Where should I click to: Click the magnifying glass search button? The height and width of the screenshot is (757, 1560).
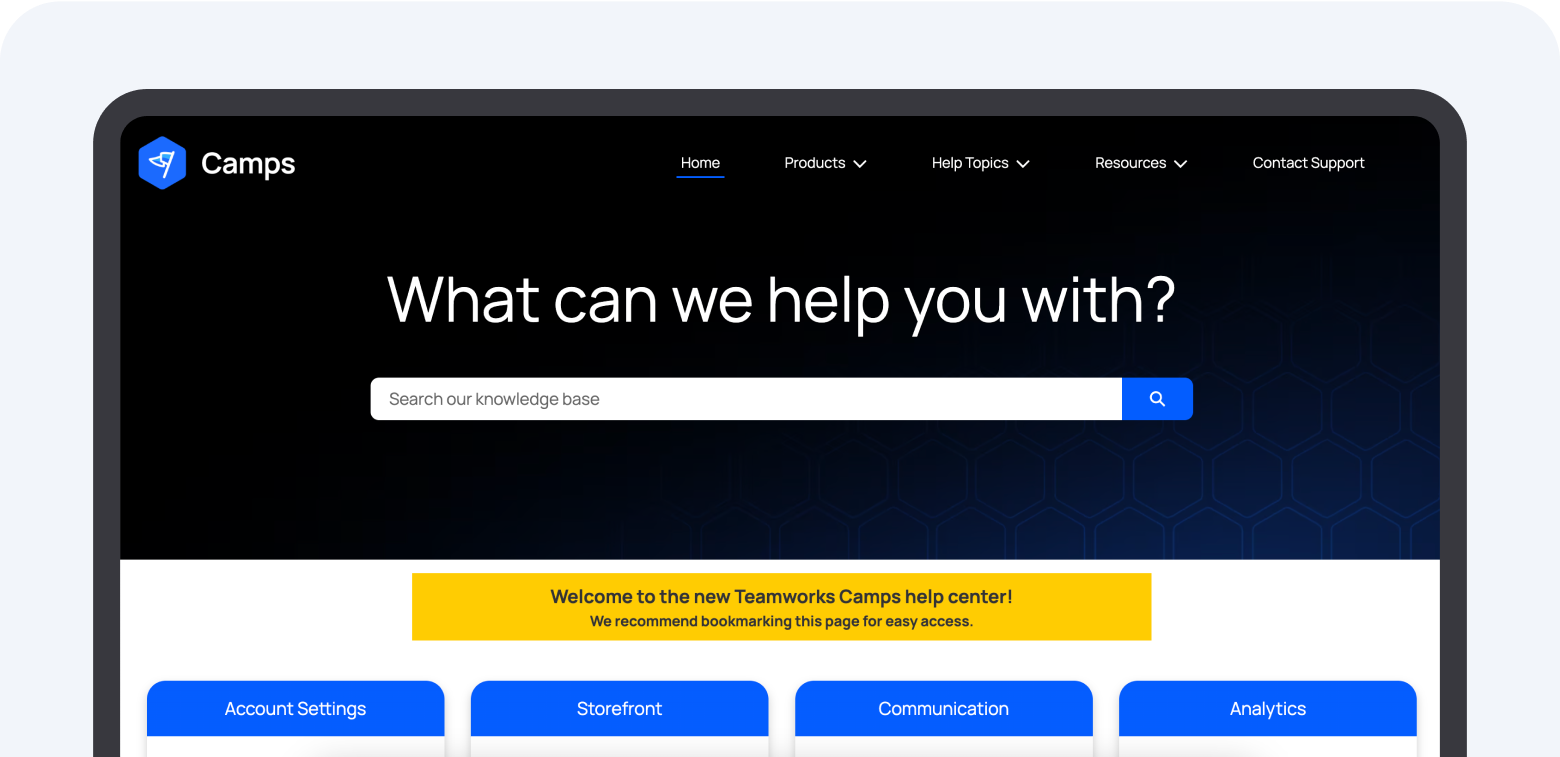coord(1157,399)
